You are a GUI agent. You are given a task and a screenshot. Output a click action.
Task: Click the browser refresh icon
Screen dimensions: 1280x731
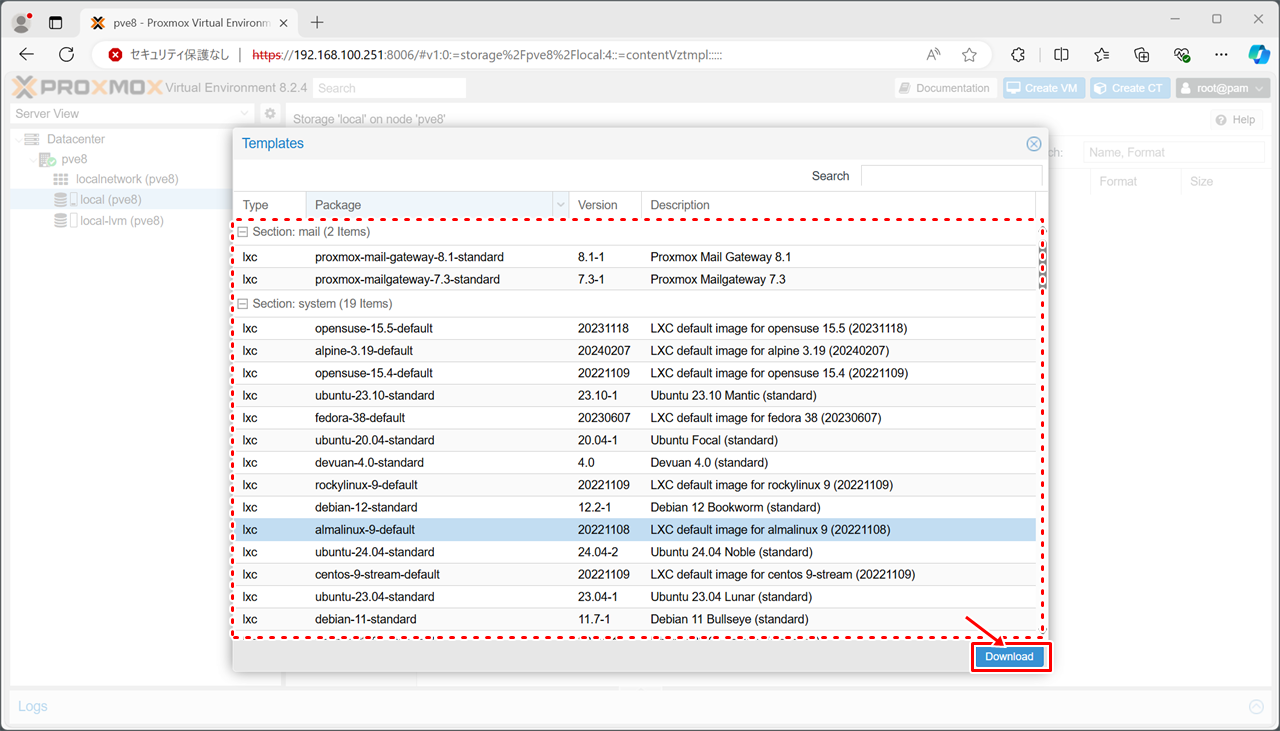(67, 55)
